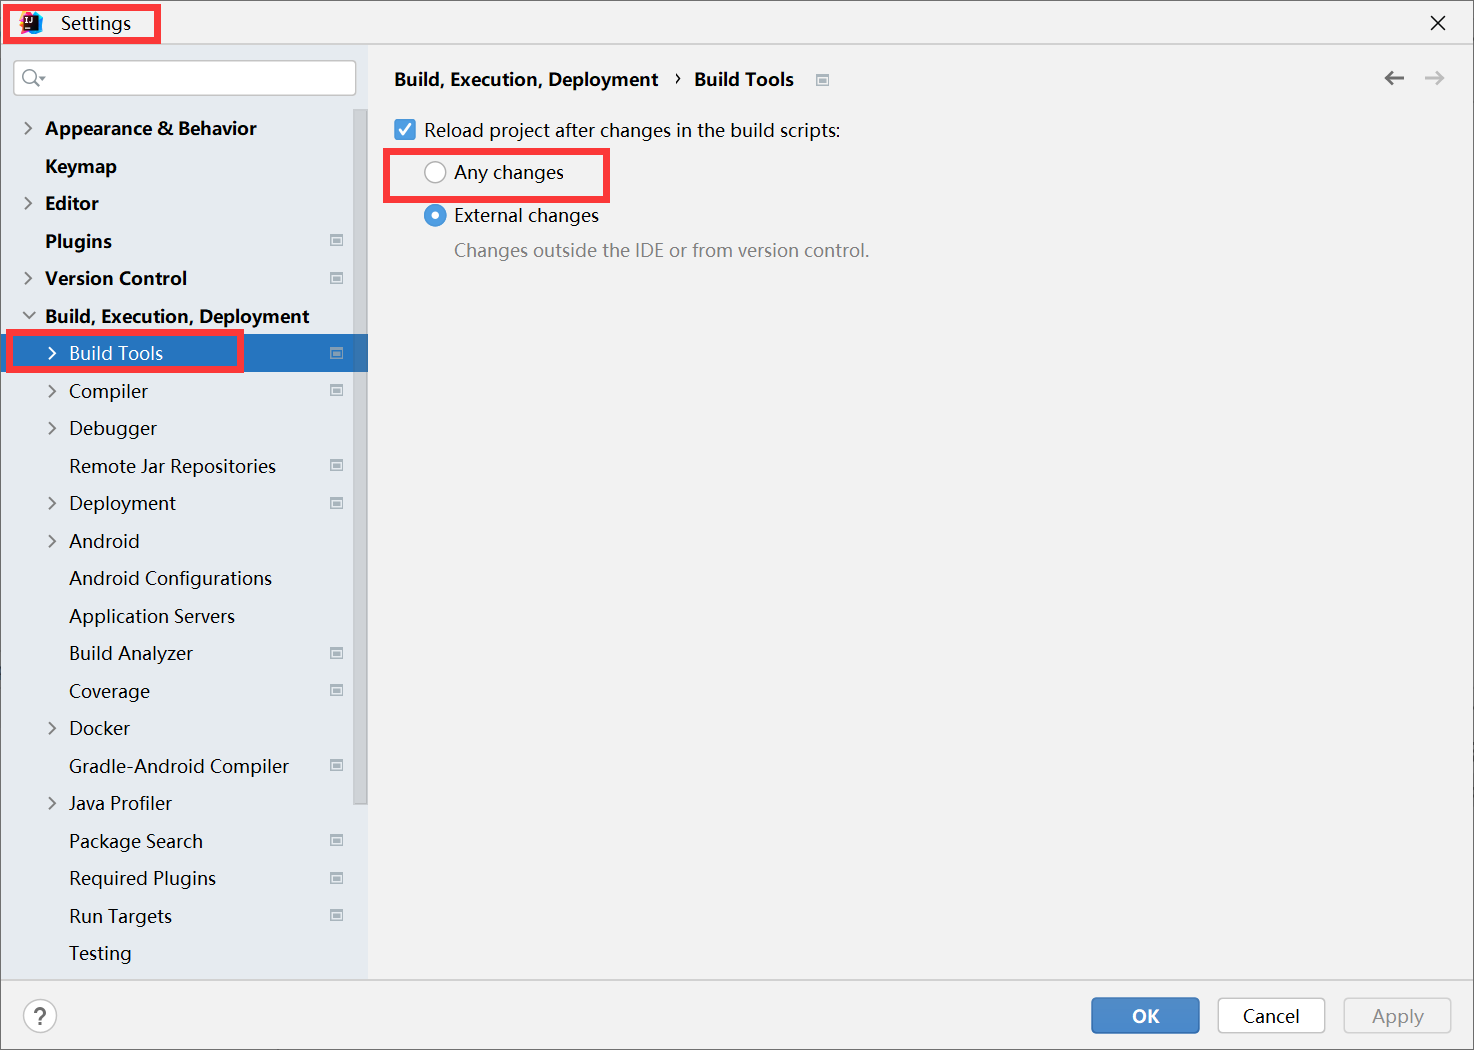Click the project-settings icon on Version Control row
This screenshot has height=1050, width=1474.
[x=337, y=278]
